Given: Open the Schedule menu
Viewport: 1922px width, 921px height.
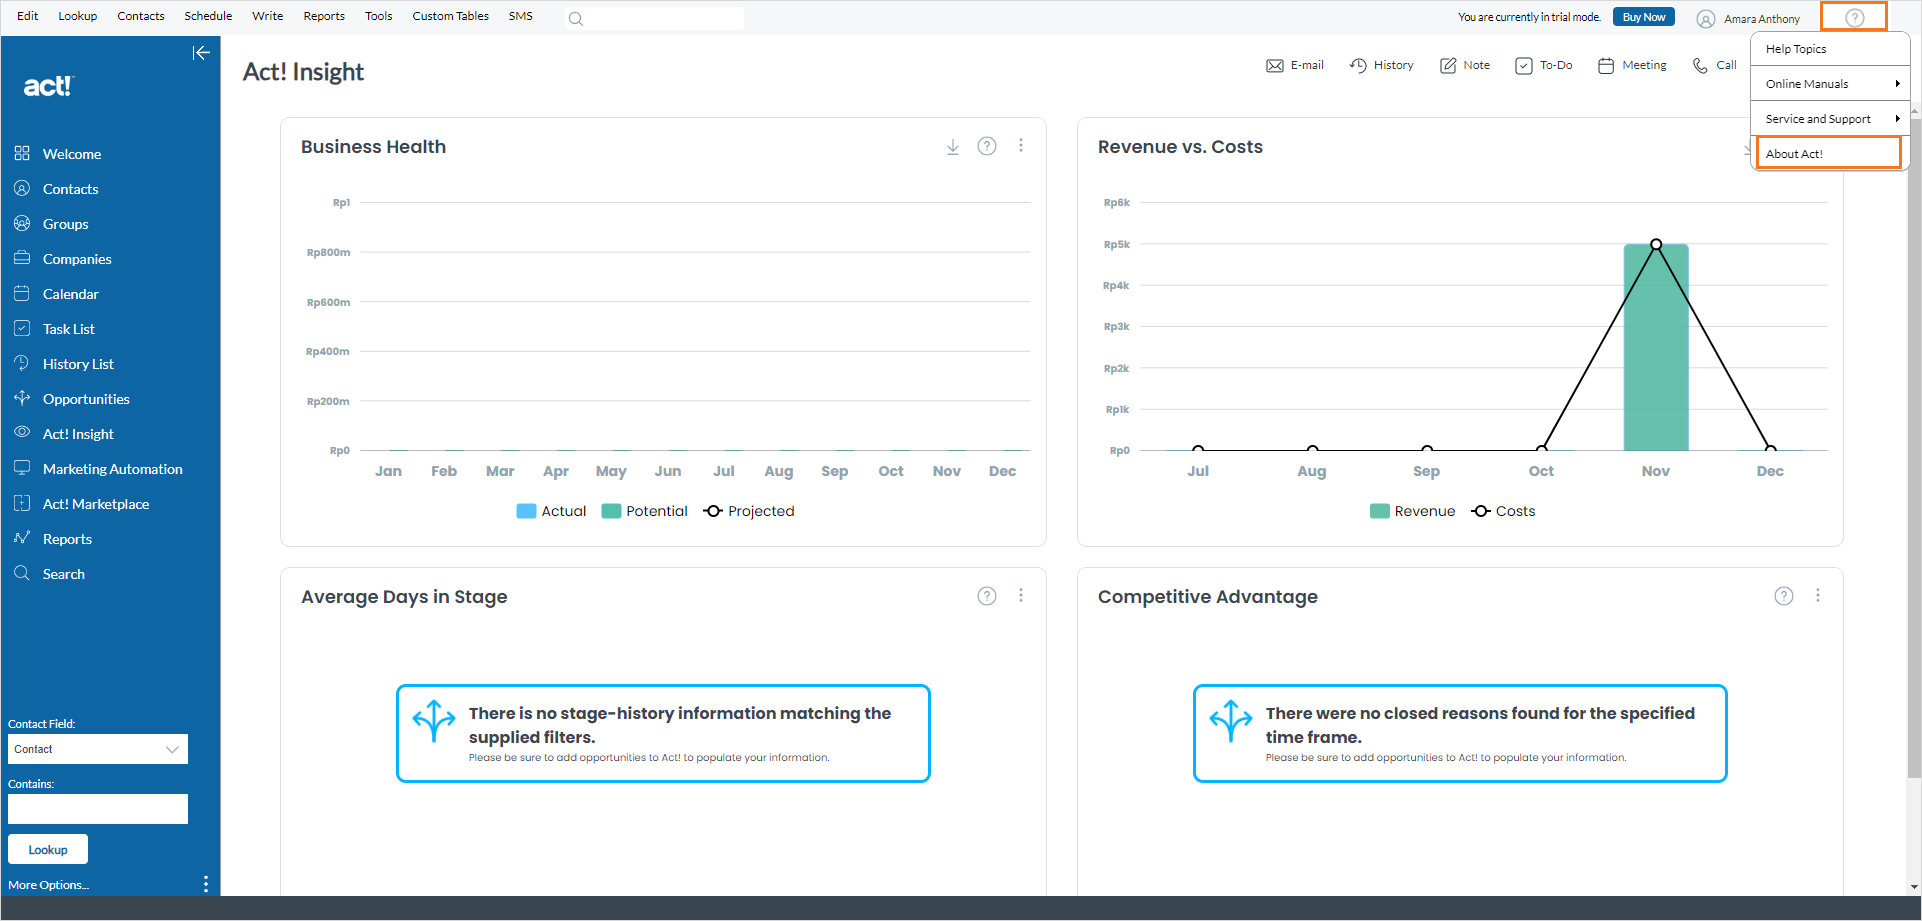Looking at the screenshot, I should [x=208, y=16].
